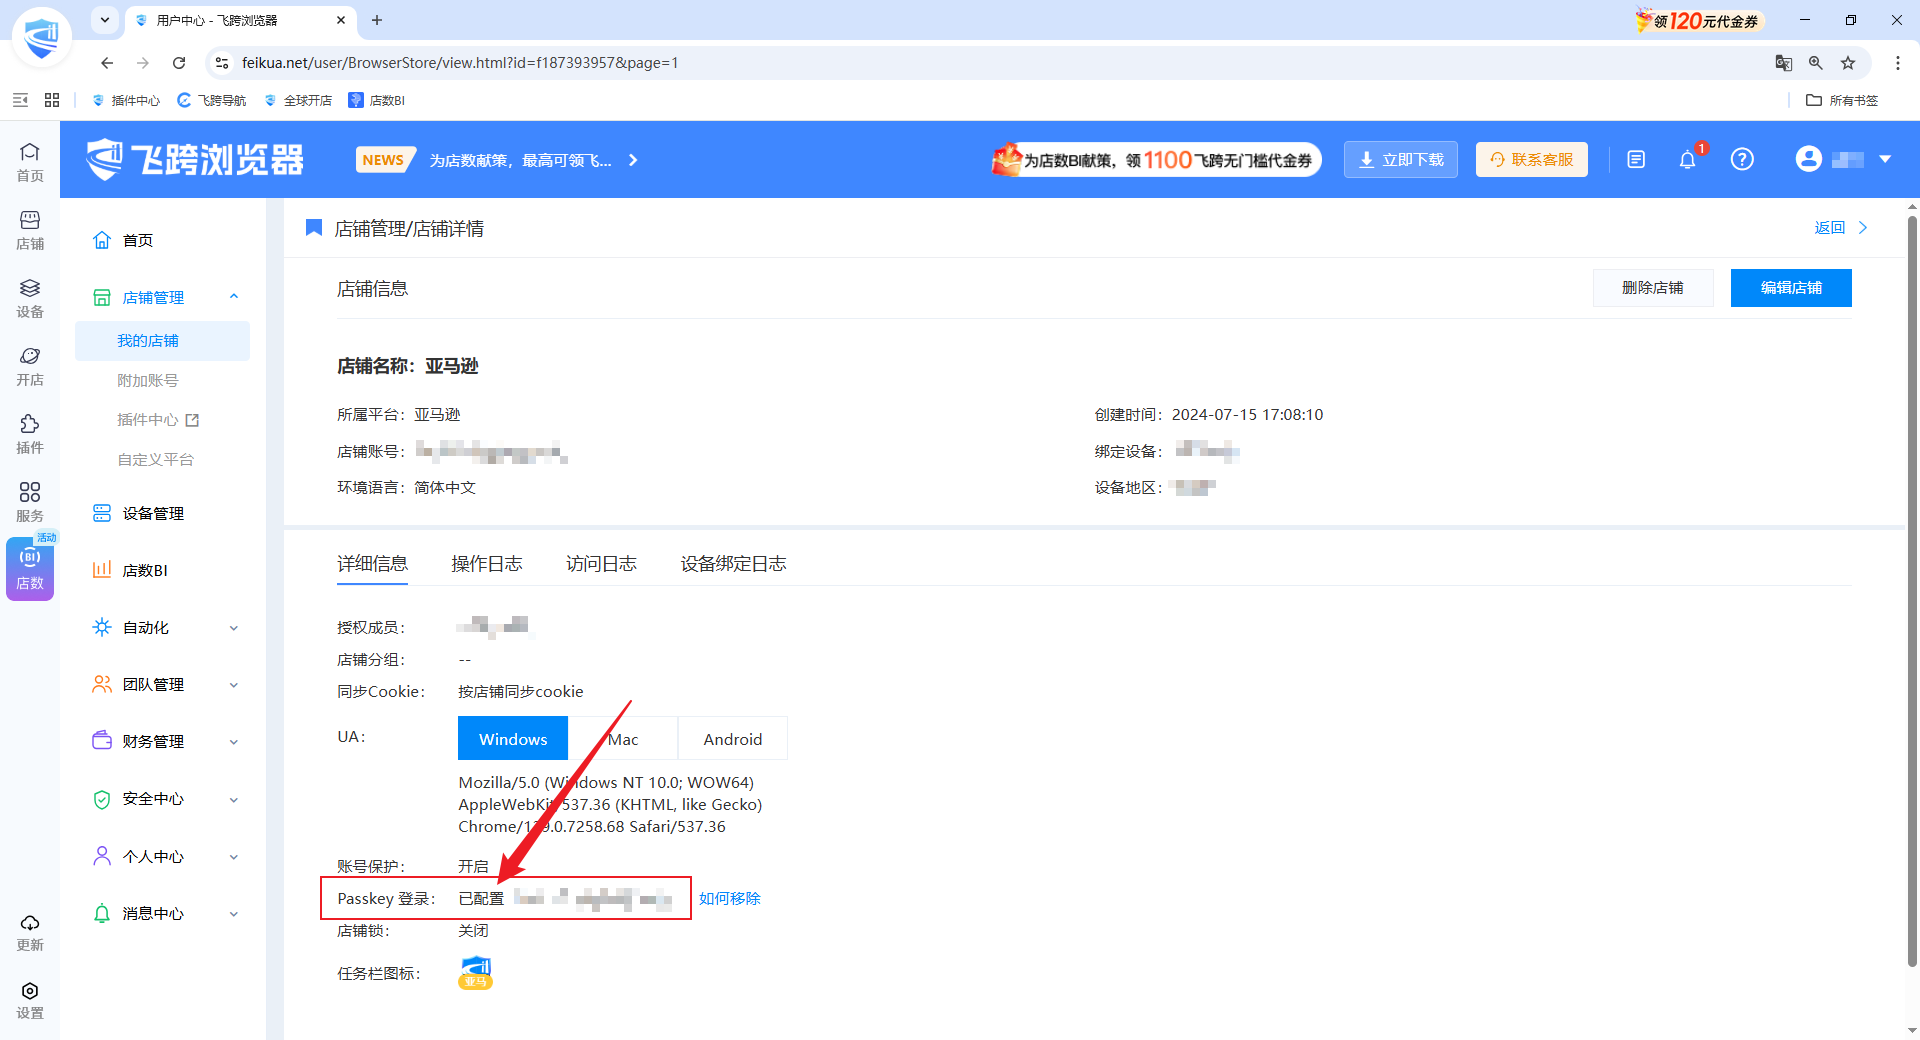Click the help question mark icon

pos(1742,160)
